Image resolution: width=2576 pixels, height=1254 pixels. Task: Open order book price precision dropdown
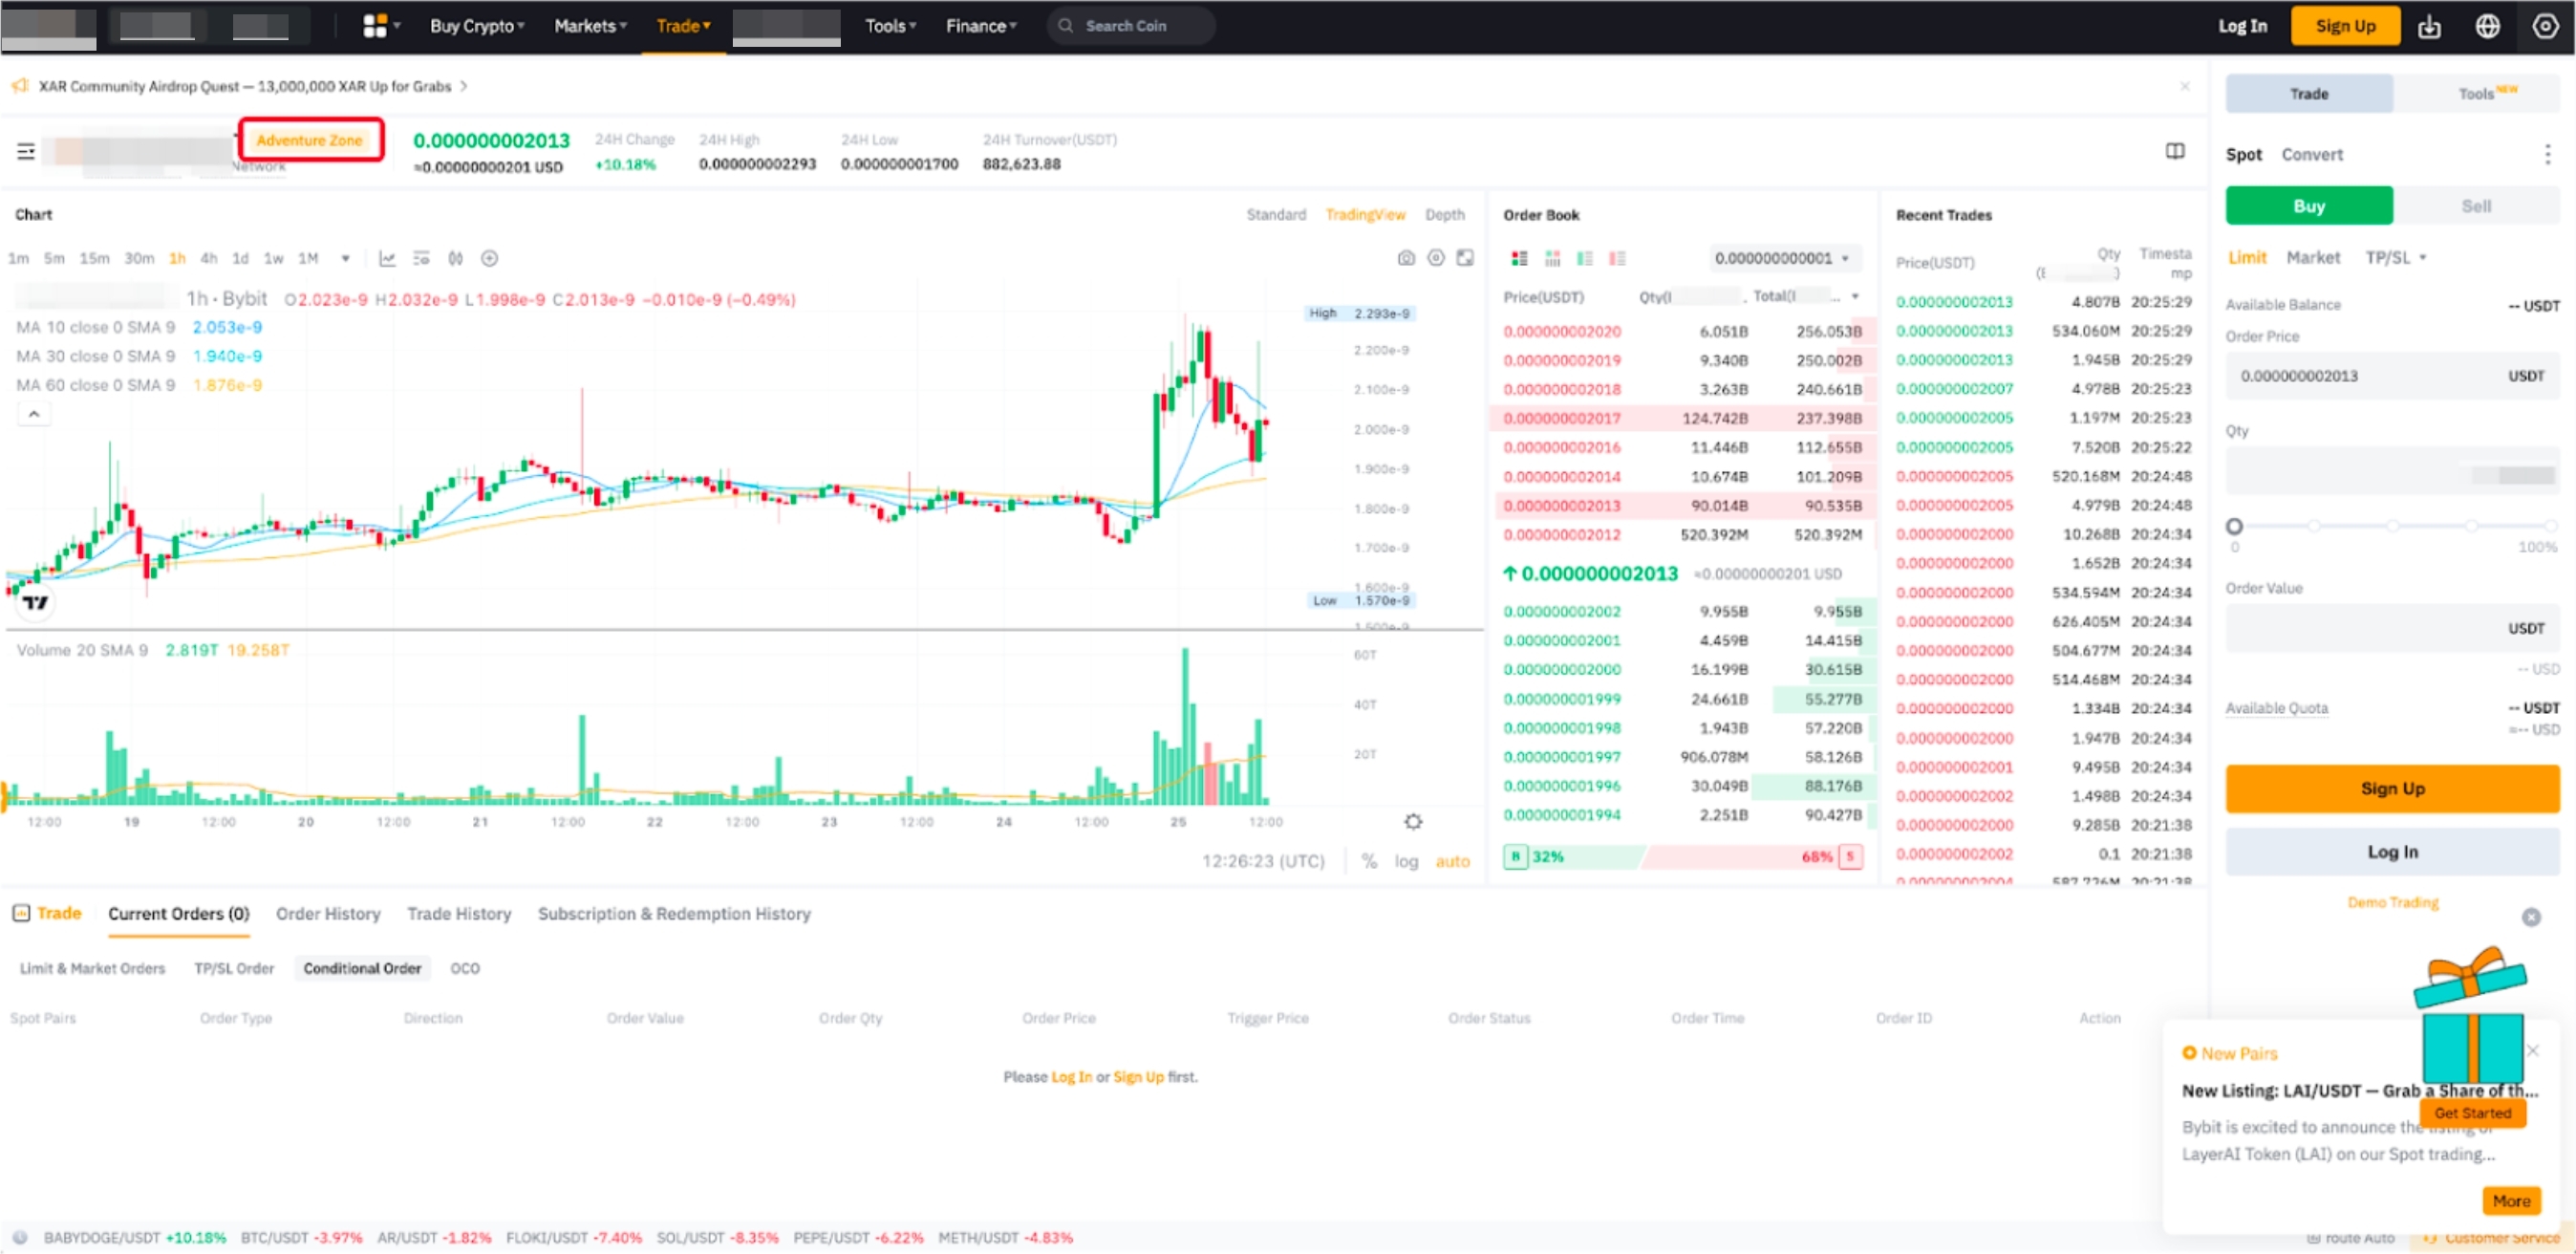[1784, 258]
